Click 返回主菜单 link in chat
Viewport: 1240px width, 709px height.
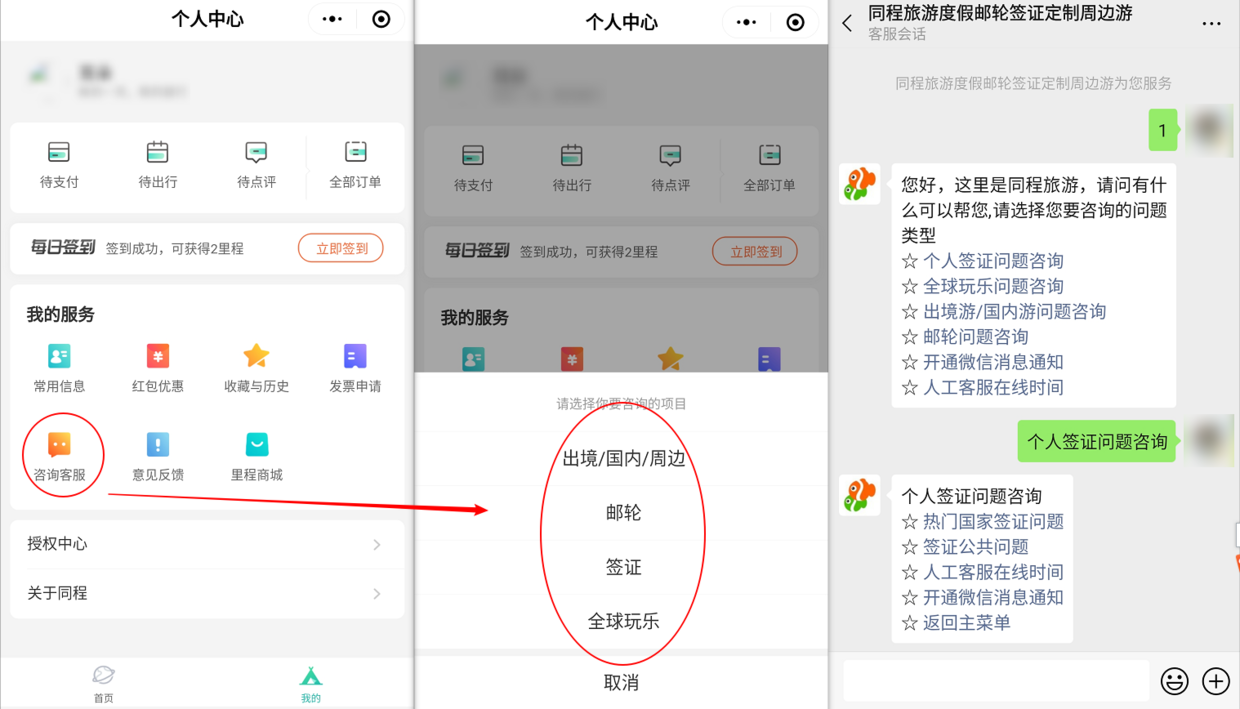point(966,623)
